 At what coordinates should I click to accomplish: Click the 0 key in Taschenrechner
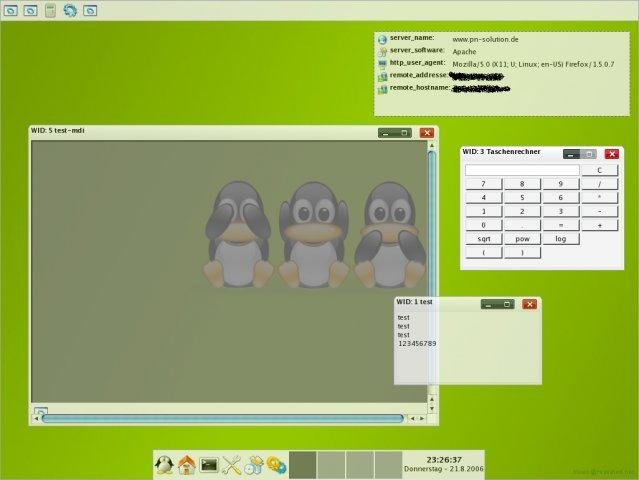[x=484, y=225]
